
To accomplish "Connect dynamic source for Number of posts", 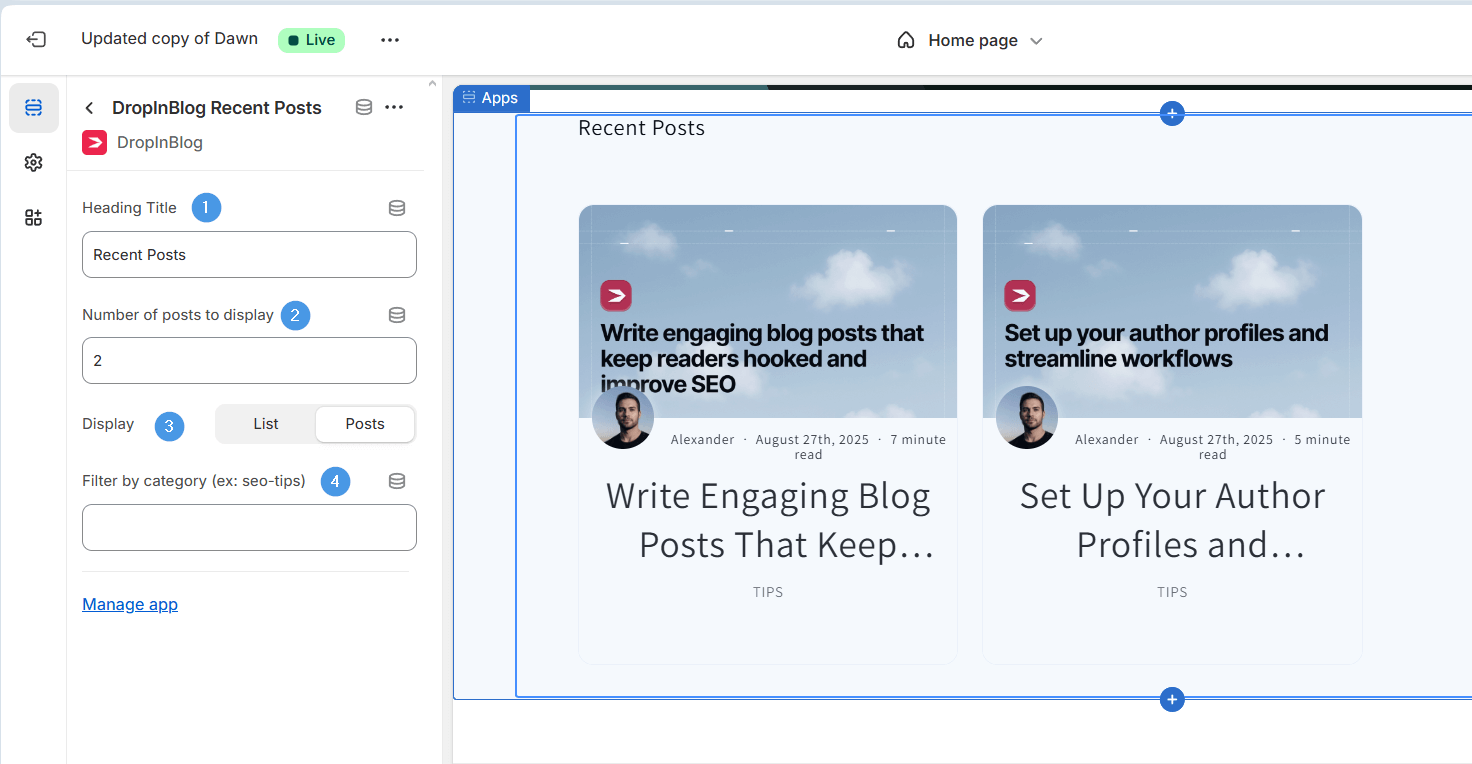I will click(397, 315).
